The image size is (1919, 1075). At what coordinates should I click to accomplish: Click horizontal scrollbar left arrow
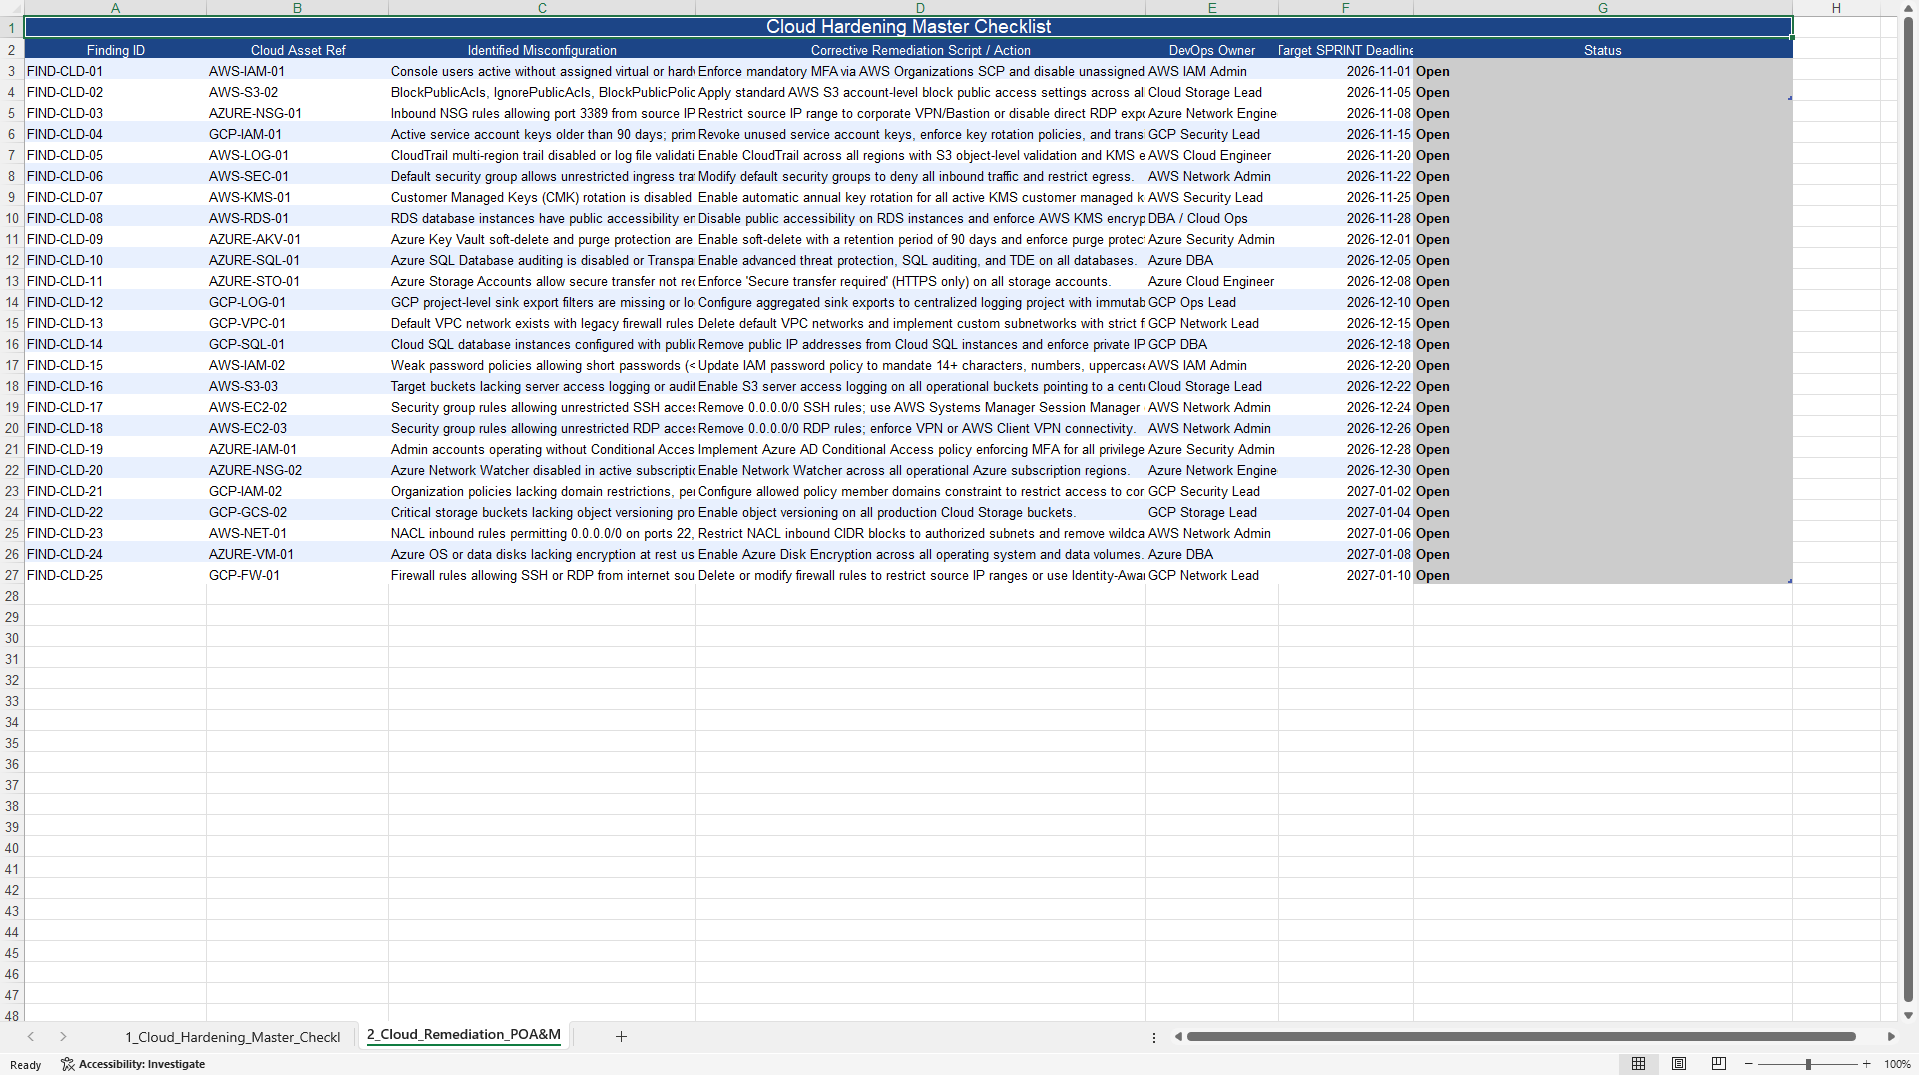coord(1178,1036)
